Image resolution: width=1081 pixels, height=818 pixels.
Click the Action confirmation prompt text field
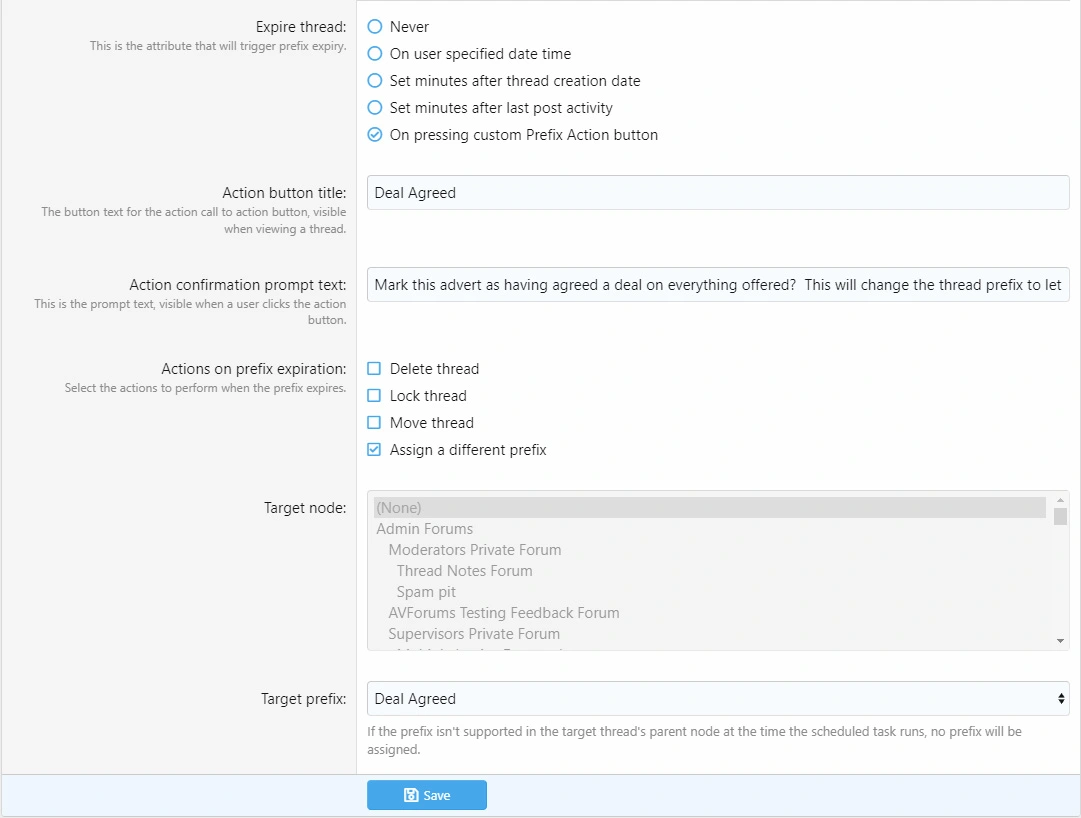tap(718, 285)
